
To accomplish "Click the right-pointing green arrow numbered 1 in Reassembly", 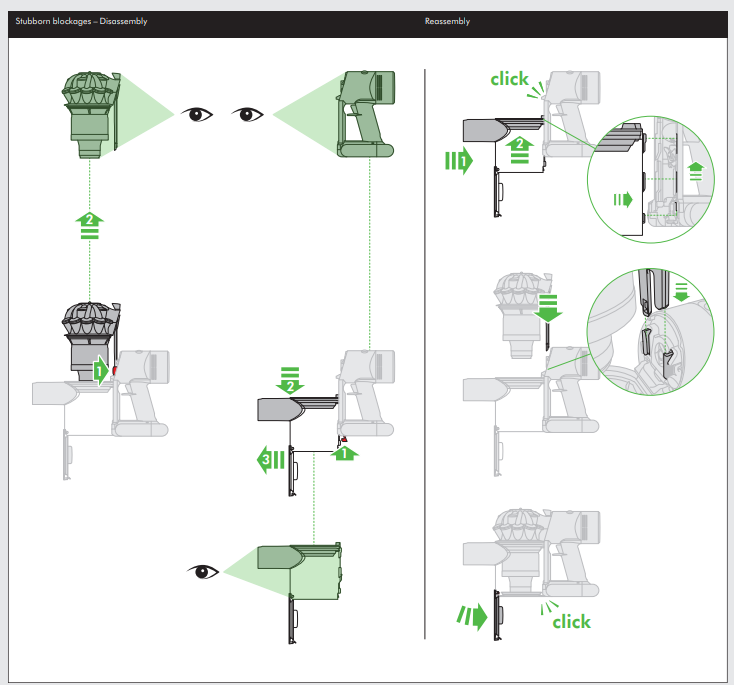I will (459, 161).
